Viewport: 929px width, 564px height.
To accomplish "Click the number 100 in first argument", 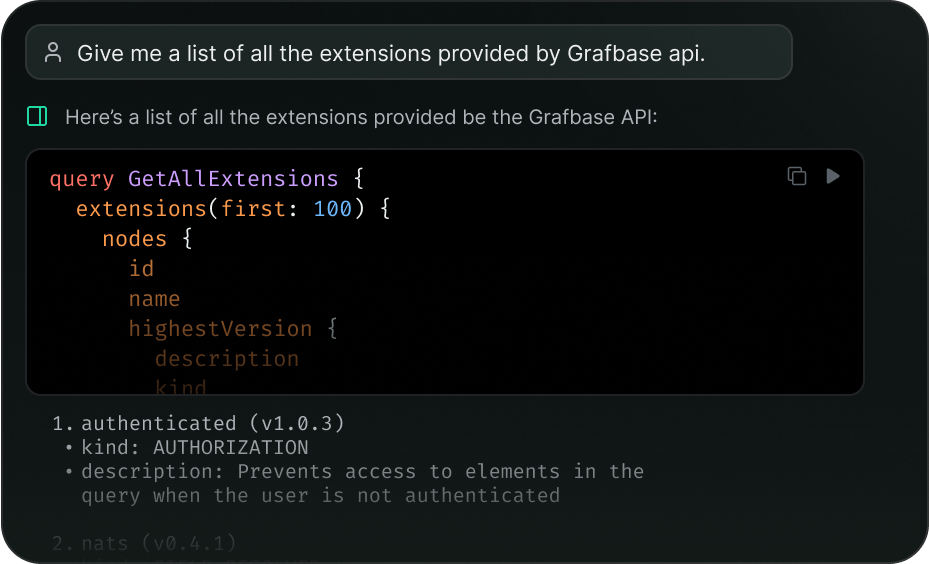I will 333,209.
